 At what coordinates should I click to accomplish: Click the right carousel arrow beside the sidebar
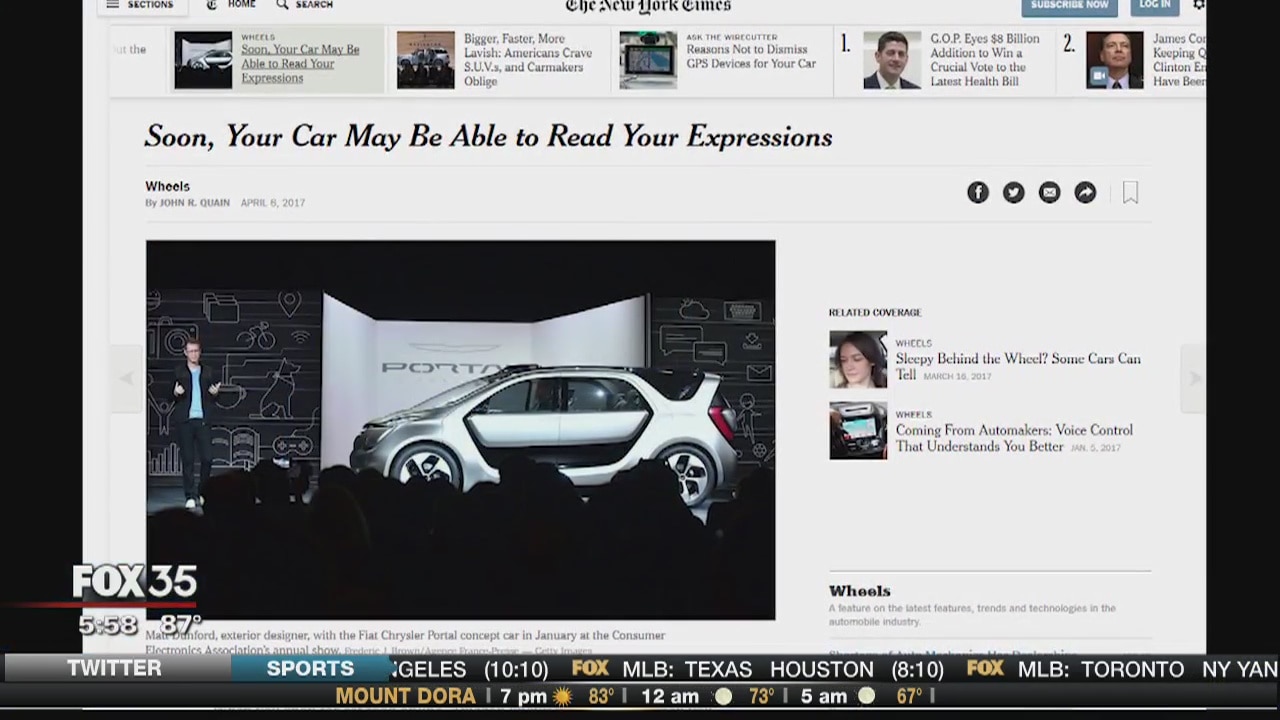(1195, 377)
